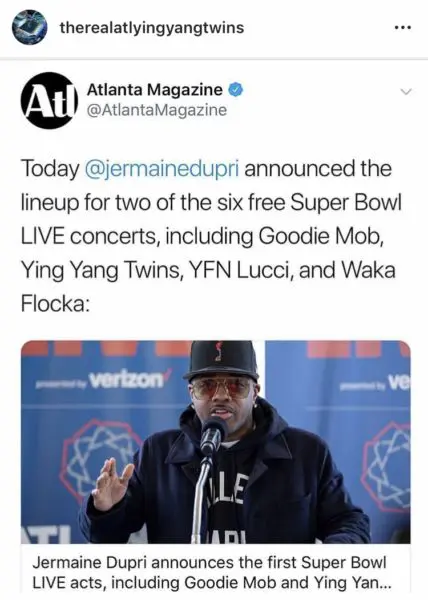
Task: Tap the Atlanta Magazine logo avatar
Action: 49,100
